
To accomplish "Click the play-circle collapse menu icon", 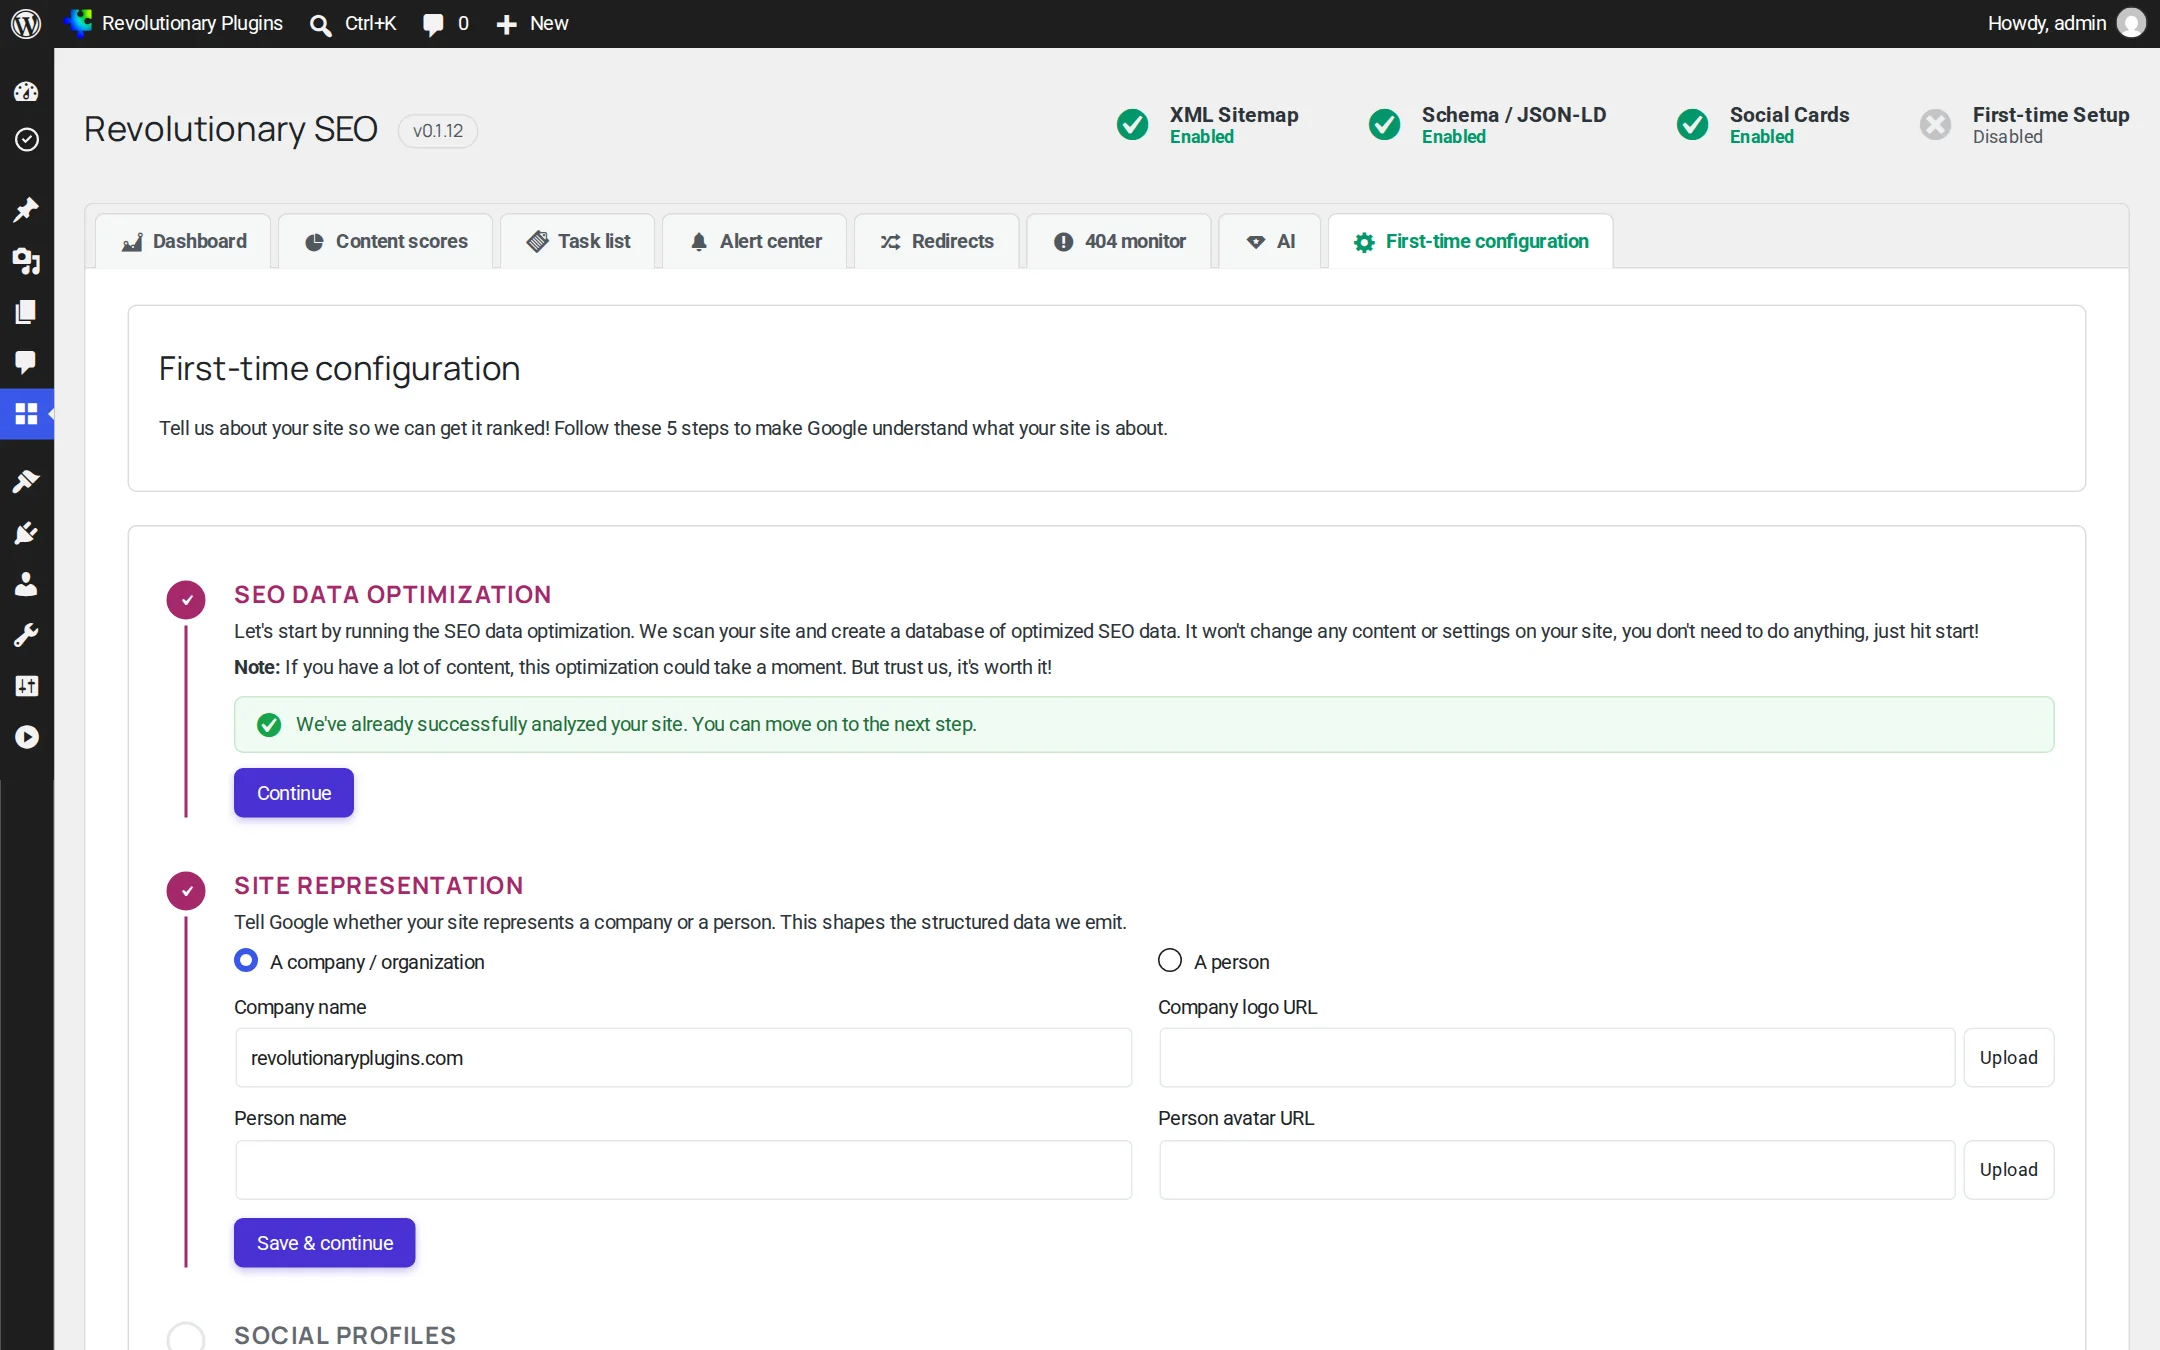I will pyautogui.click(x=26, y=737).
